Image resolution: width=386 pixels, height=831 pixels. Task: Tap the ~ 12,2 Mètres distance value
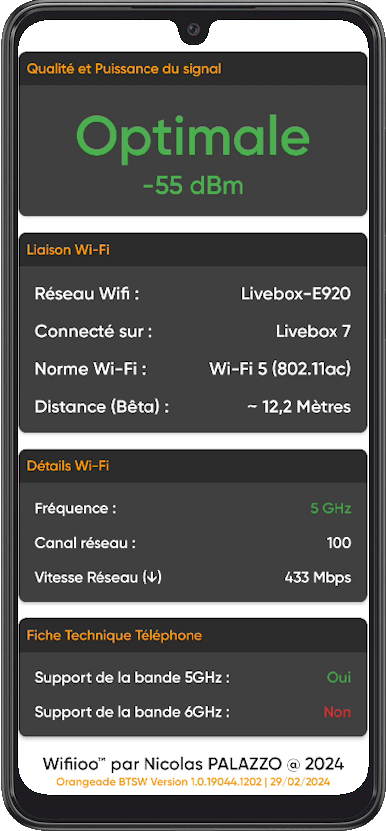click(299, 407)
